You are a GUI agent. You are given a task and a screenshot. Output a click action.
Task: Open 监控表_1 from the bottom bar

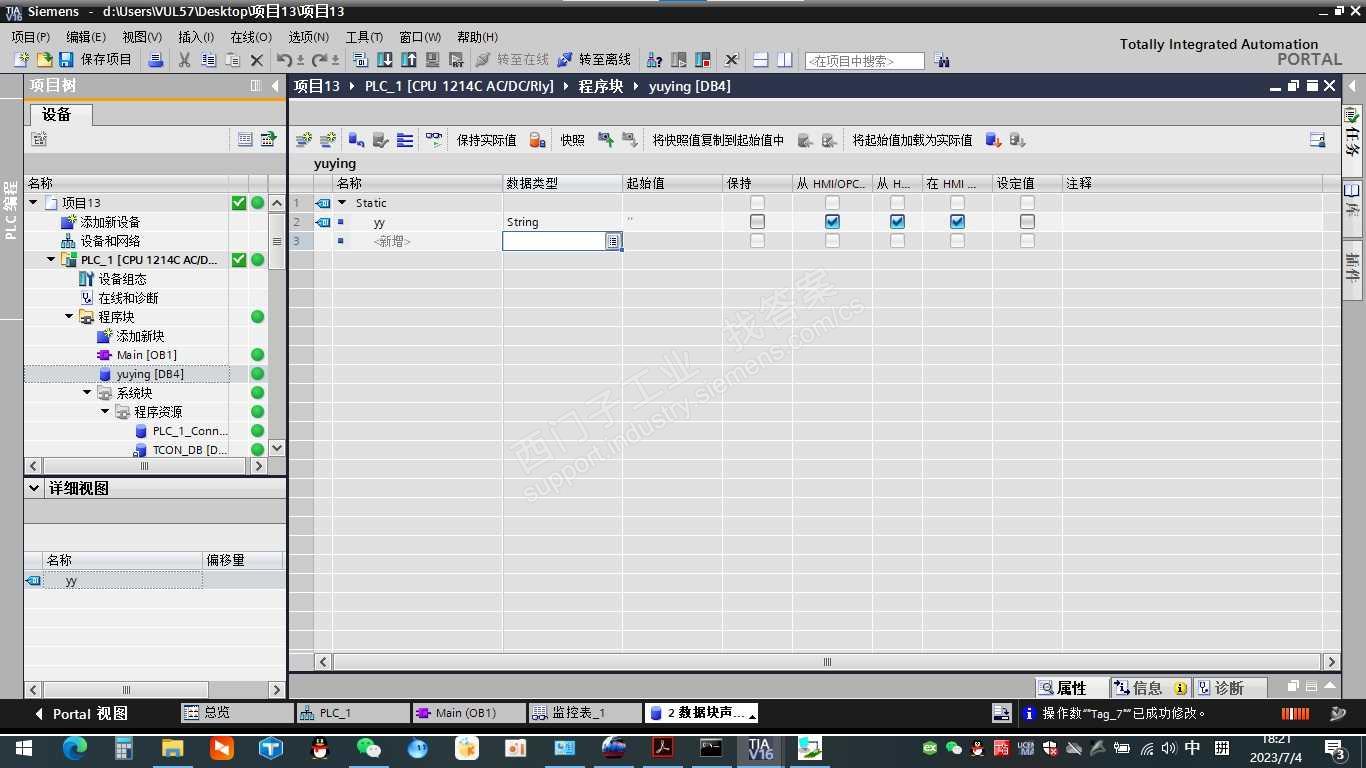tap(584, 713)
